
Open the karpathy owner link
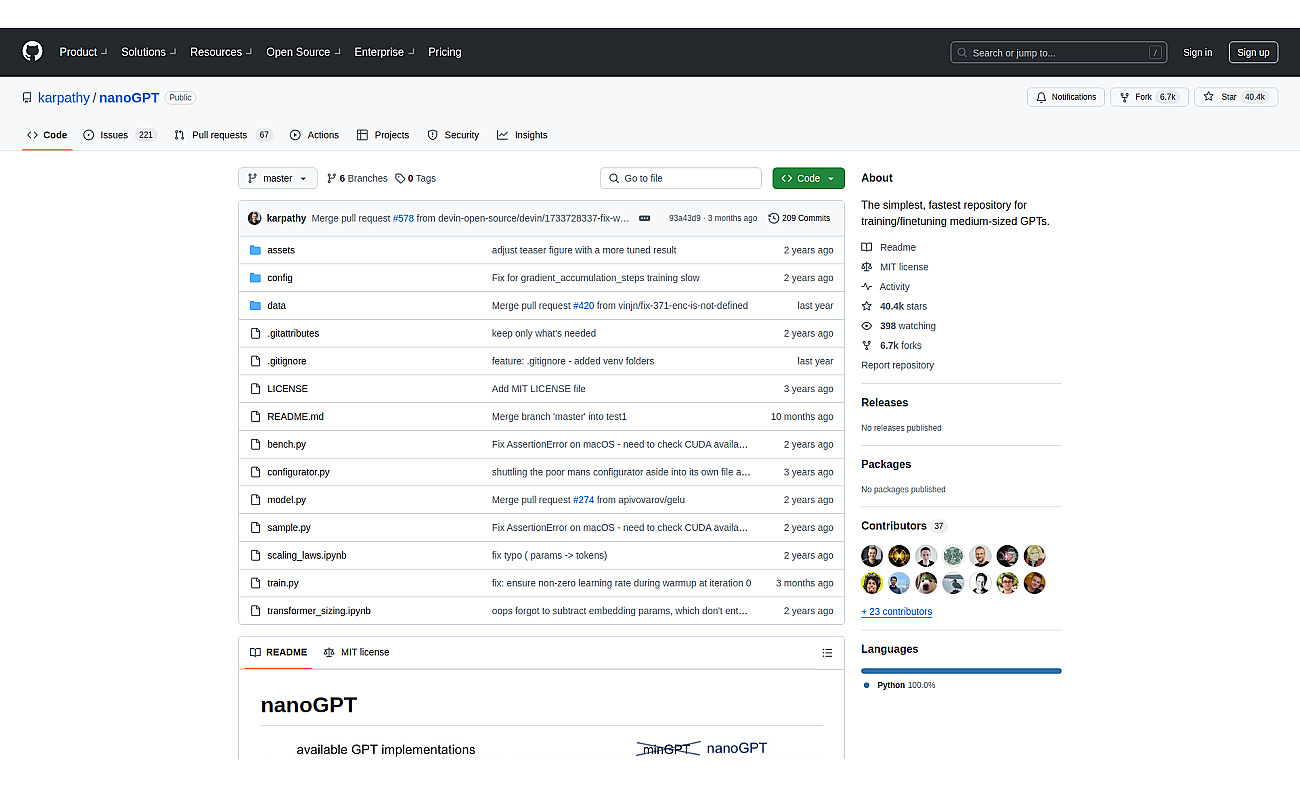[x=64, y=98]
